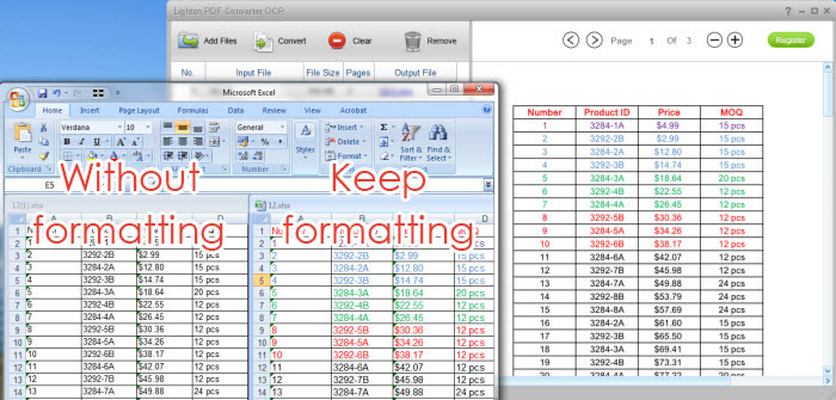This screenshot has height=400, width=836.
Task: Switch to the Data tab
Action: (236, 110)
